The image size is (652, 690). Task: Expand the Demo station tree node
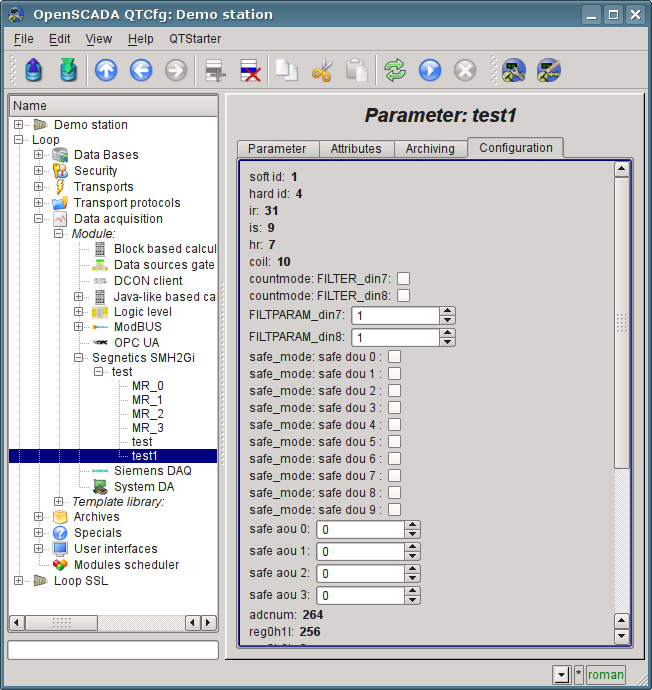pyautogui.click(x=19, y=125)
